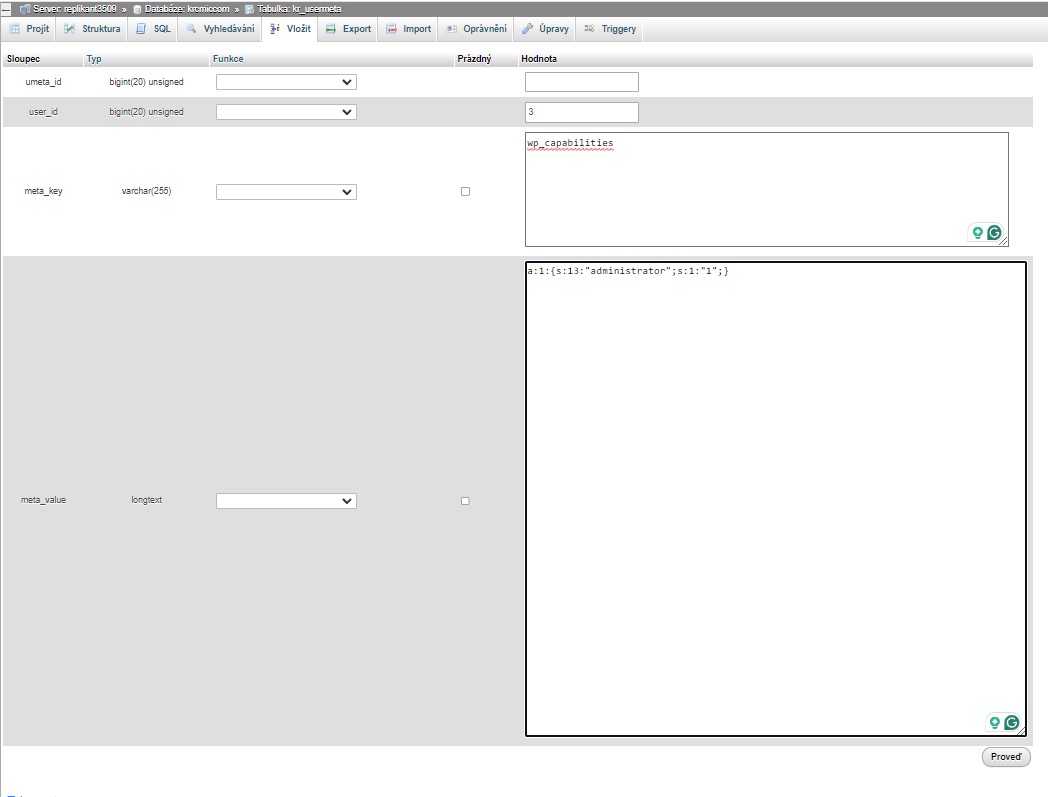The width and height of the screenshot is (1048, 797).
Task: Click the Vyhledávání magnifier icon
Action: (191, 29)
